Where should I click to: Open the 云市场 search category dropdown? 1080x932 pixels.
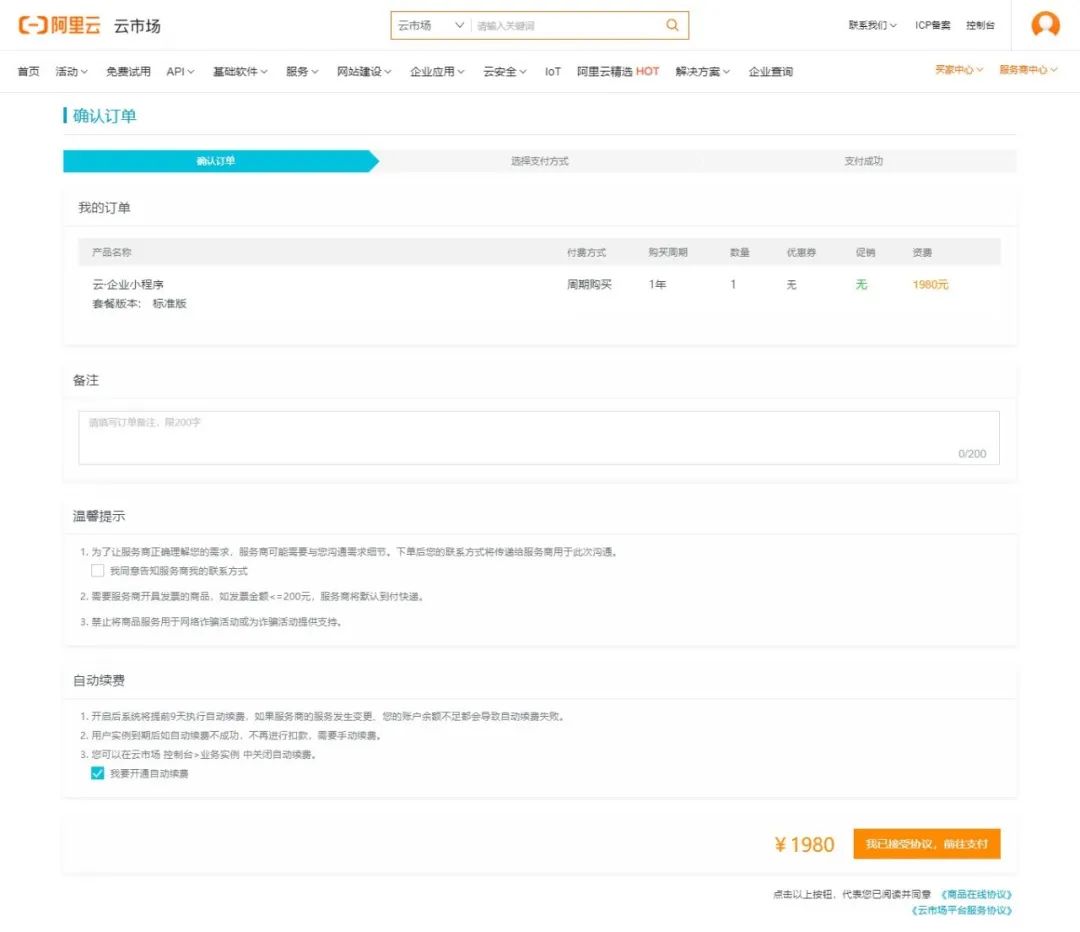430,25
